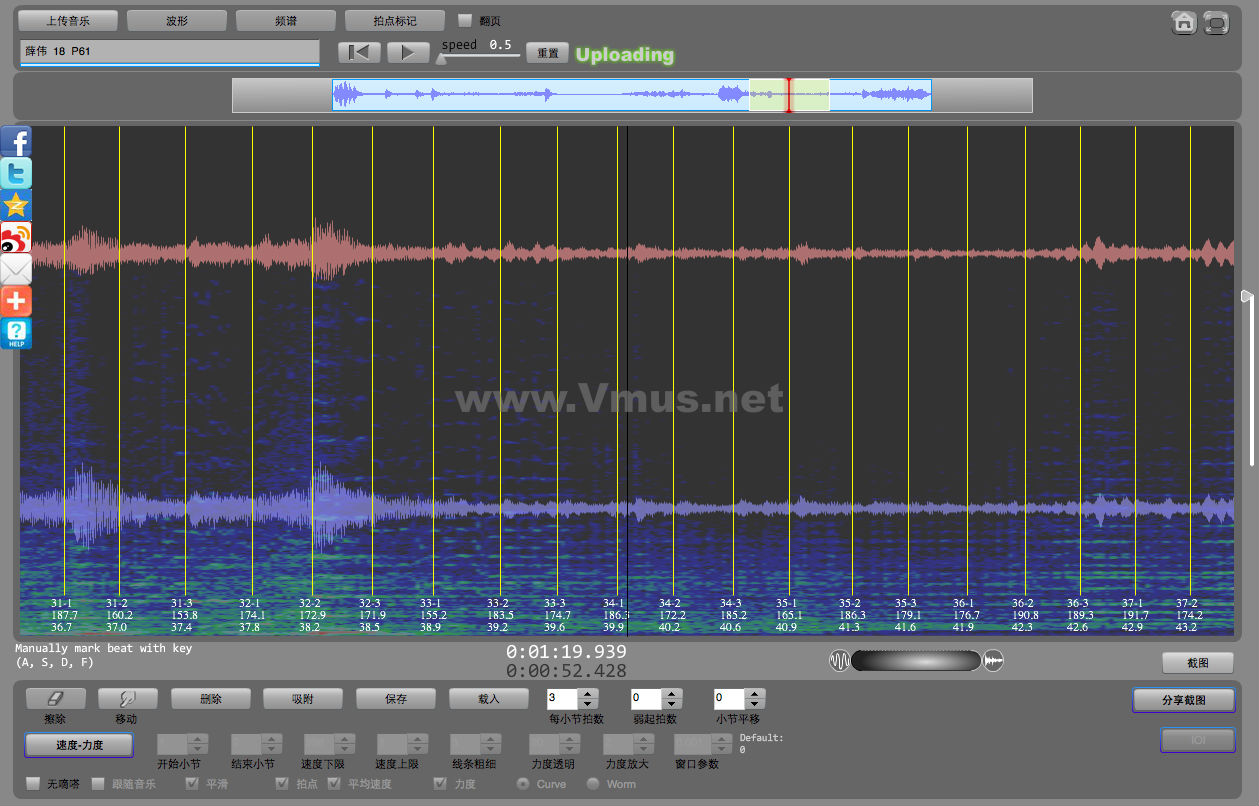Screen dimensions: 1259x806
Task: Increase the 每小节拍数 beats-per-bar value
Action: pyautogui.click(x=588, y=693)
